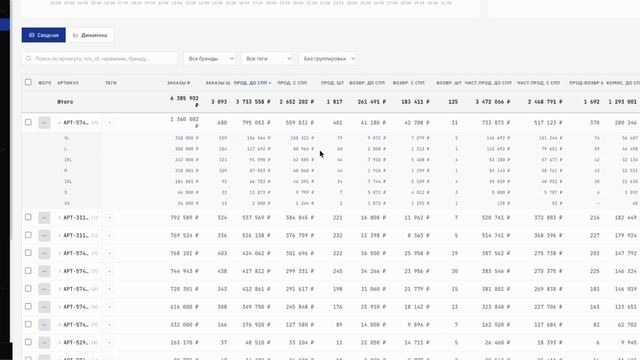Add tag on the АРТ-529 row
640x360 pixels.
[109, 343]
